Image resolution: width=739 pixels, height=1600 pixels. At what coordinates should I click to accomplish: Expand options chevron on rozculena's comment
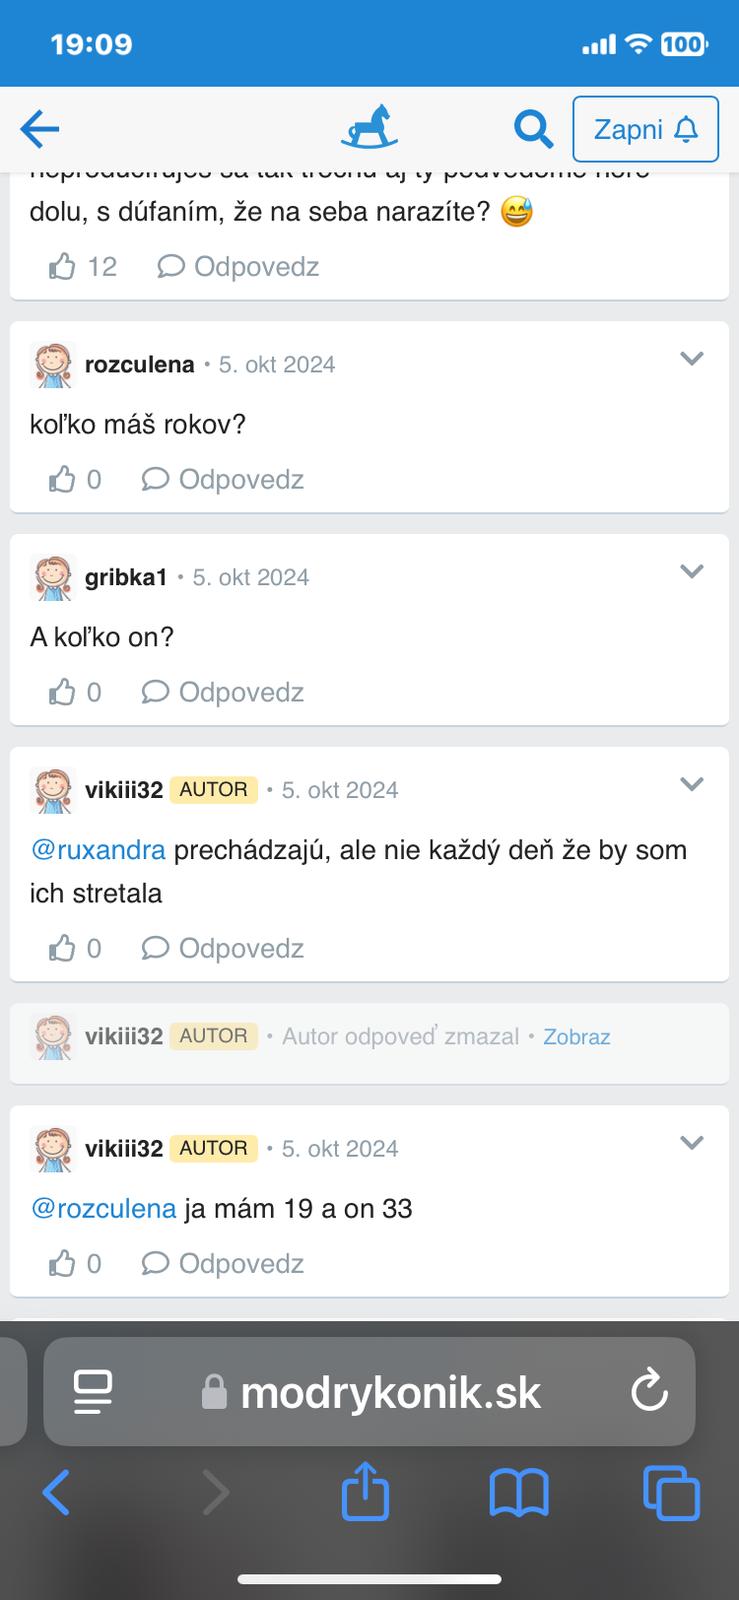pyautogui.click(x=692, y=358)
